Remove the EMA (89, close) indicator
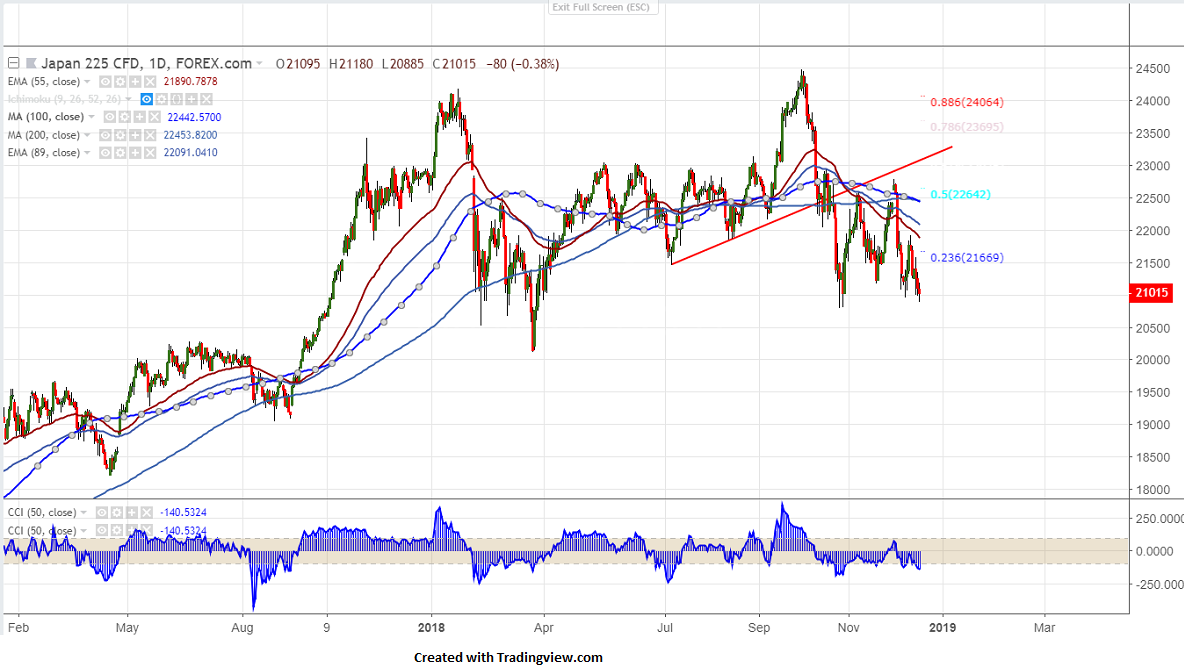This screenshot has height=665, width=1184. coord(150,152)
